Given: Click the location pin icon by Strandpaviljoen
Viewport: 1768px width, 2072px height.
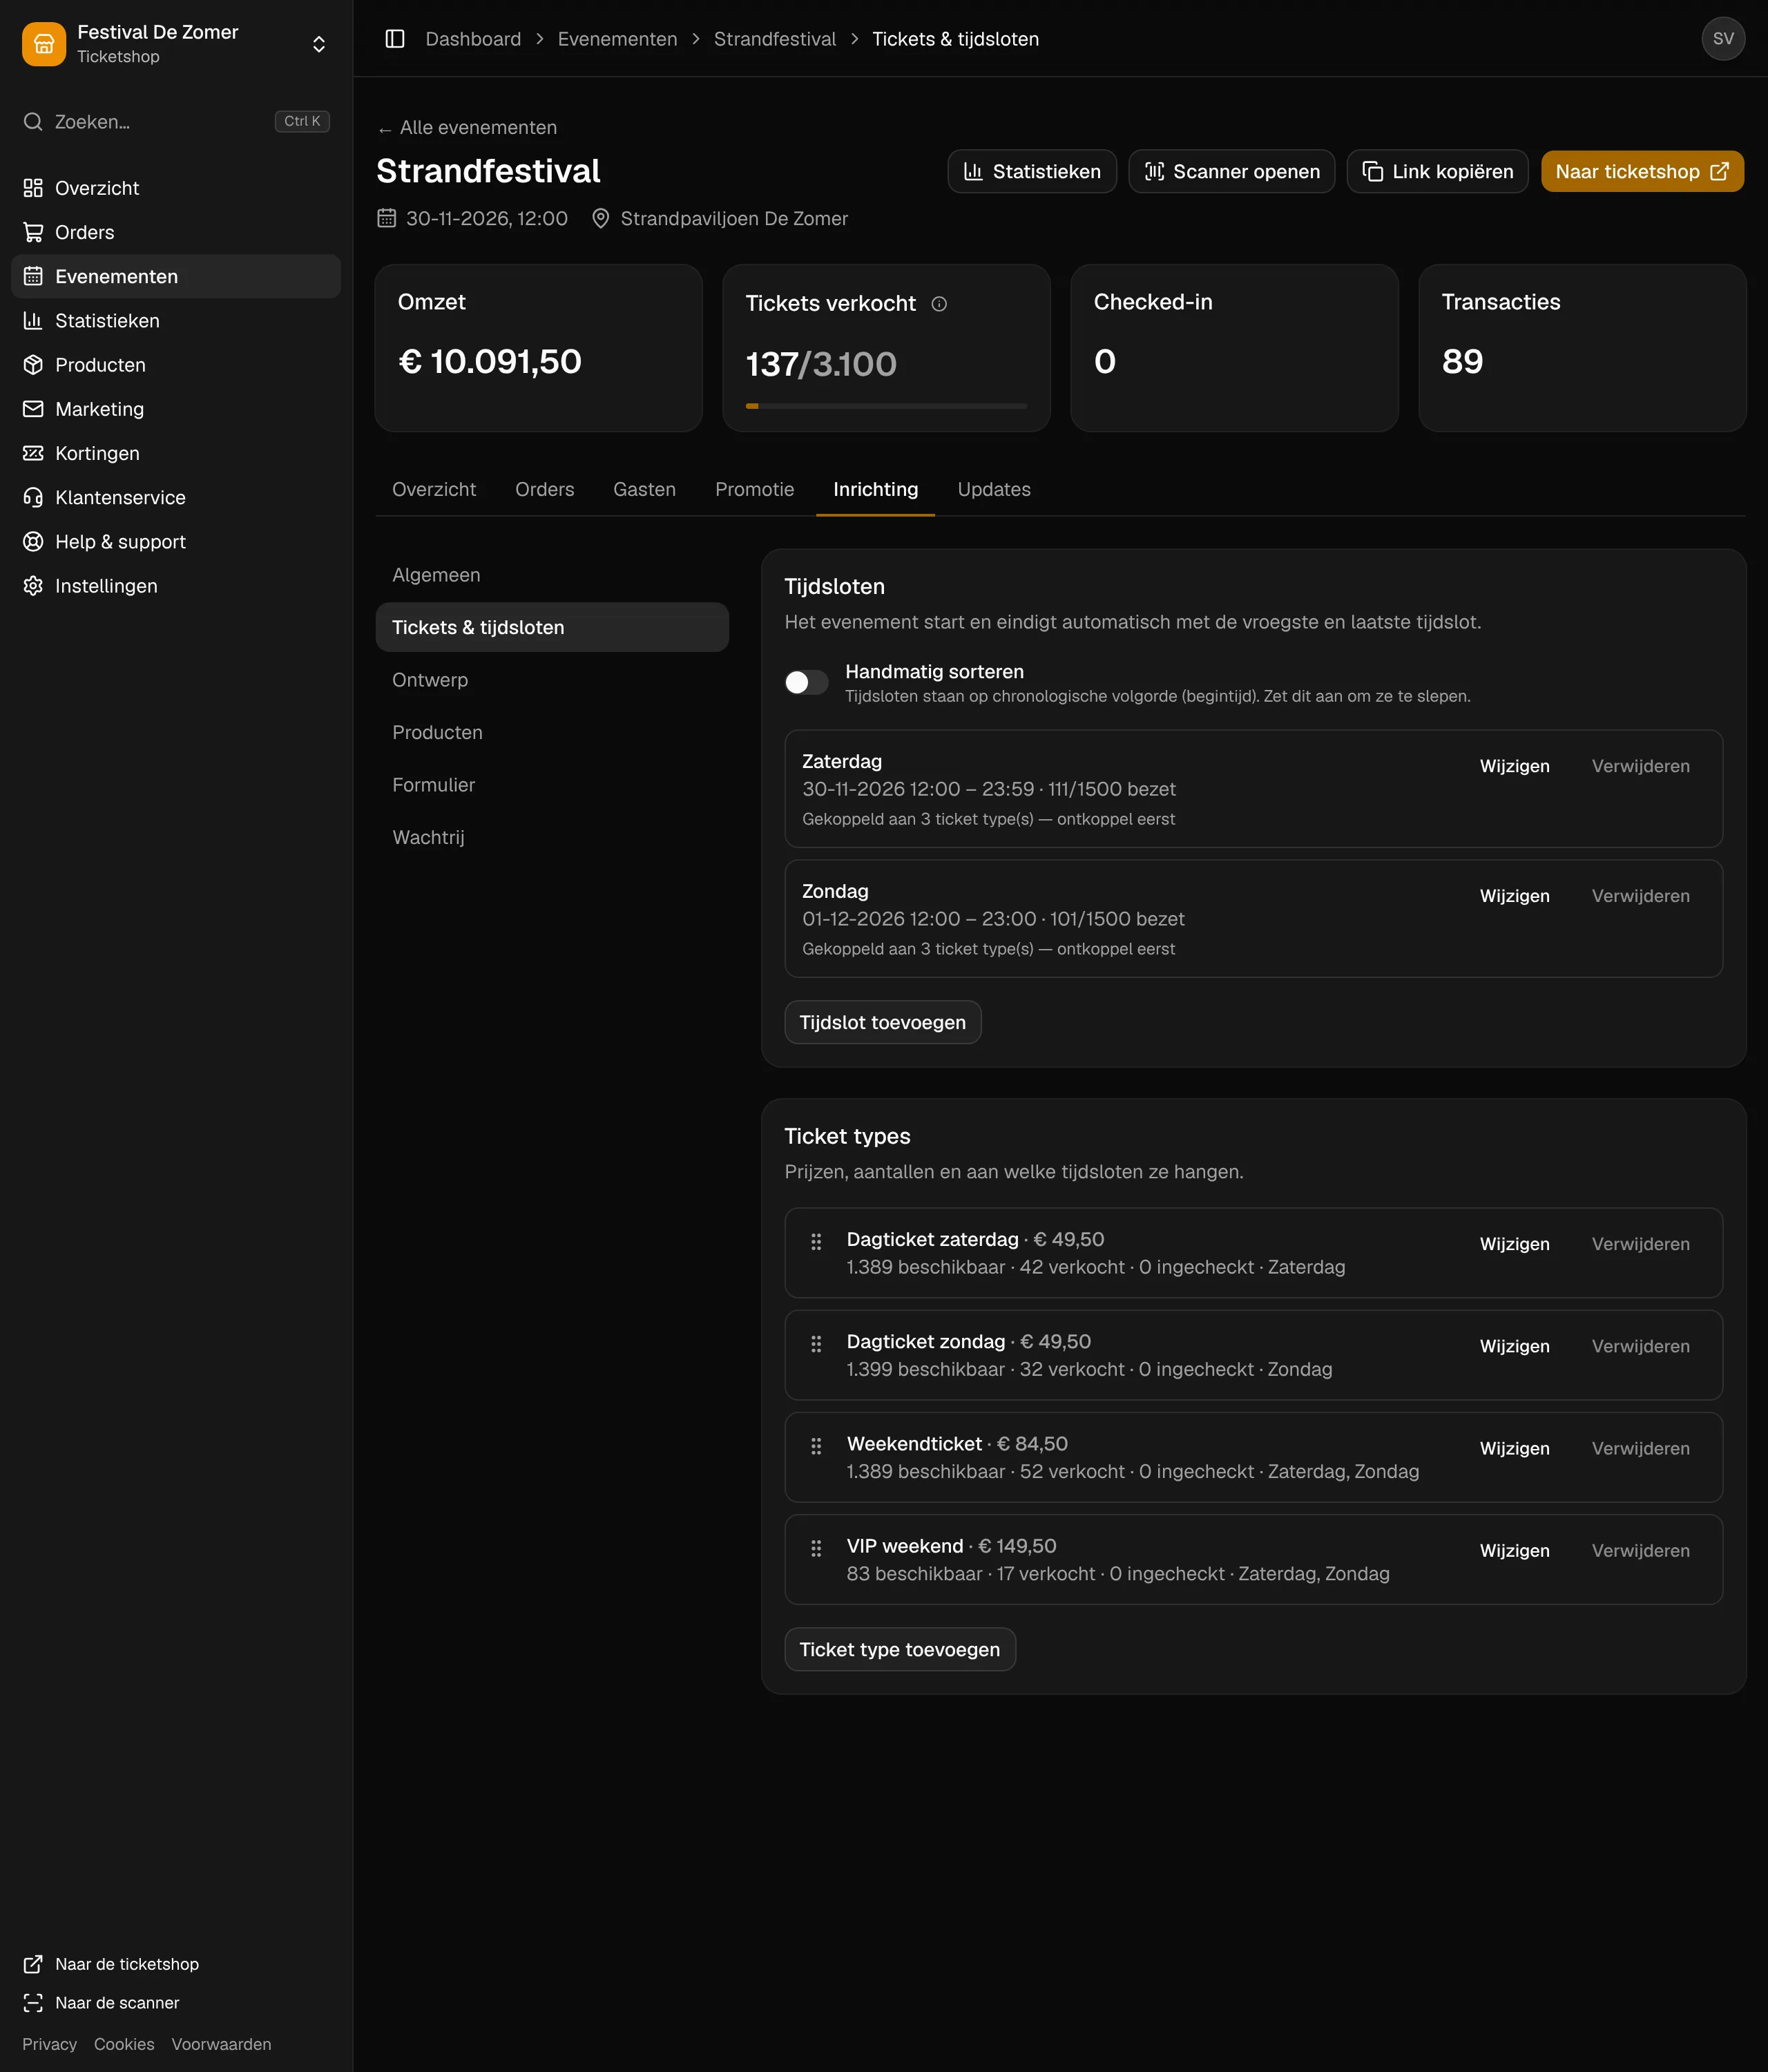Looking at the screenshot, I should click(x=601, y=218).
